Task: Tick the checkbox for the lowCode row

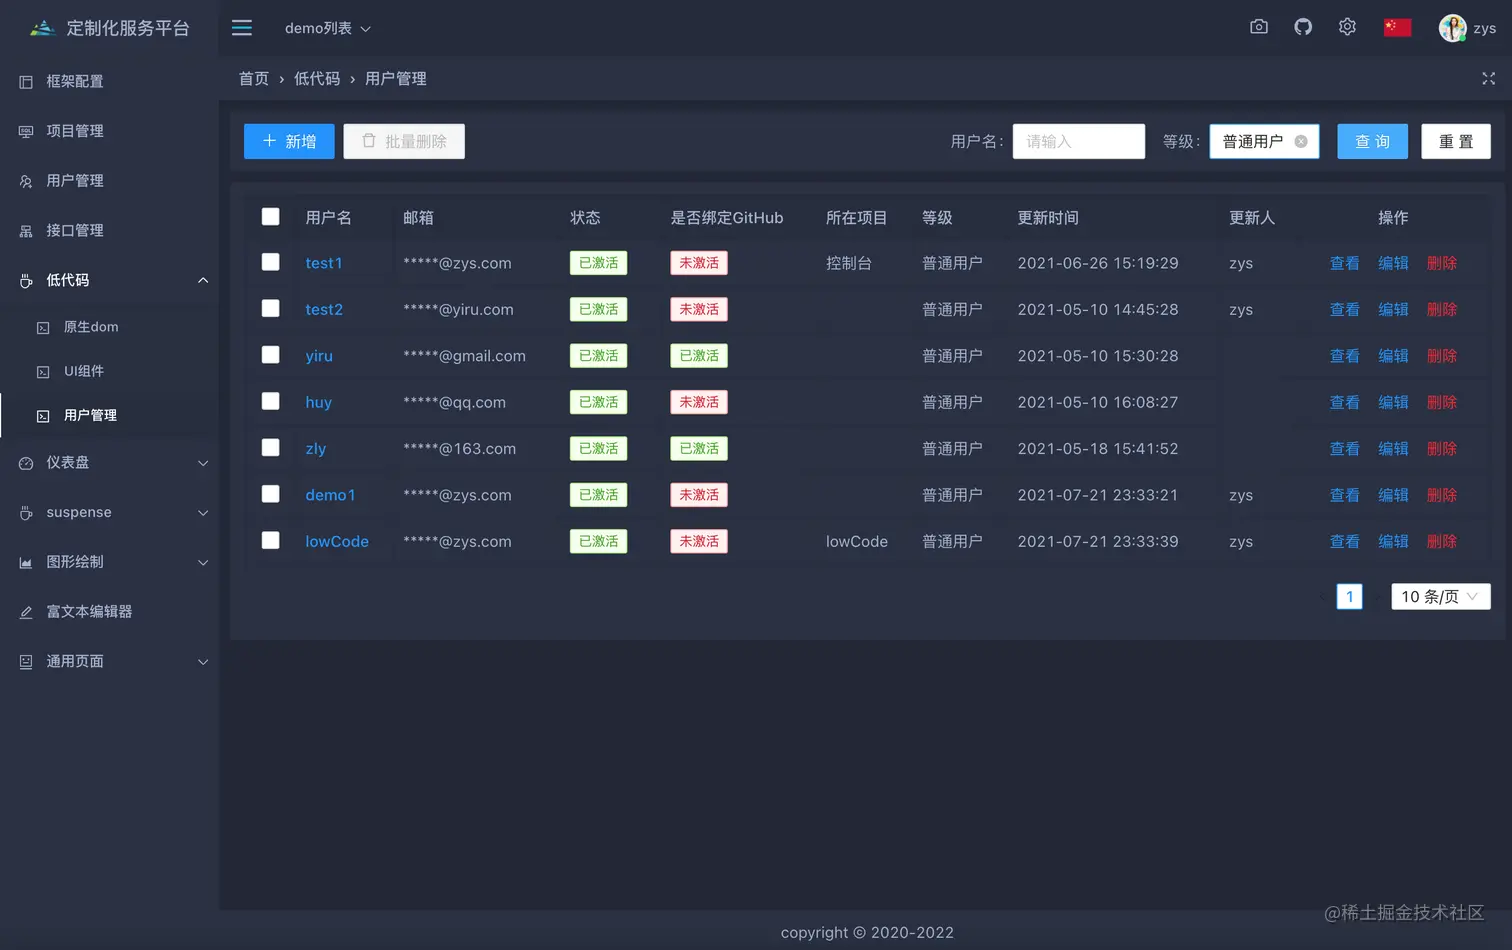Action: [270, 540]
